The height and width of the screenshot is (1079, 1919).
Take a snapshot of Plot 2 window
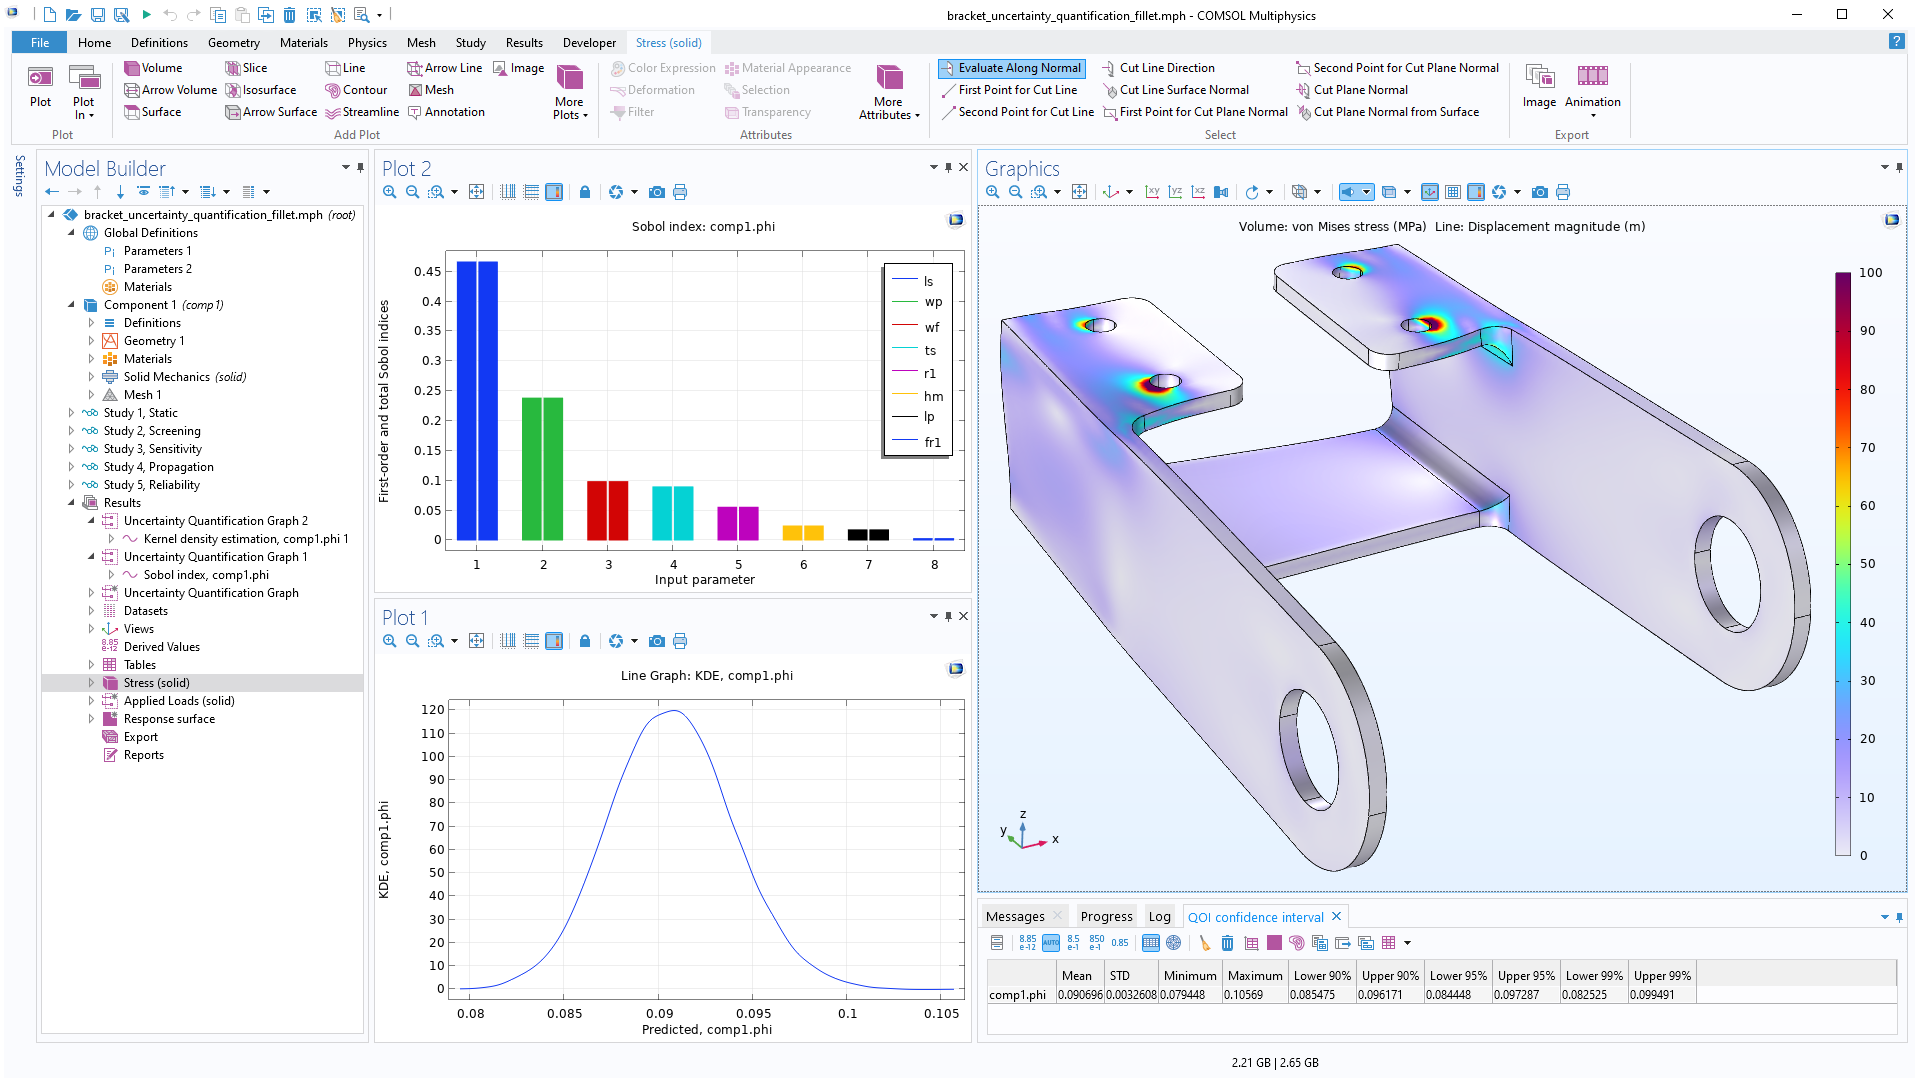(x=656, y=192)
